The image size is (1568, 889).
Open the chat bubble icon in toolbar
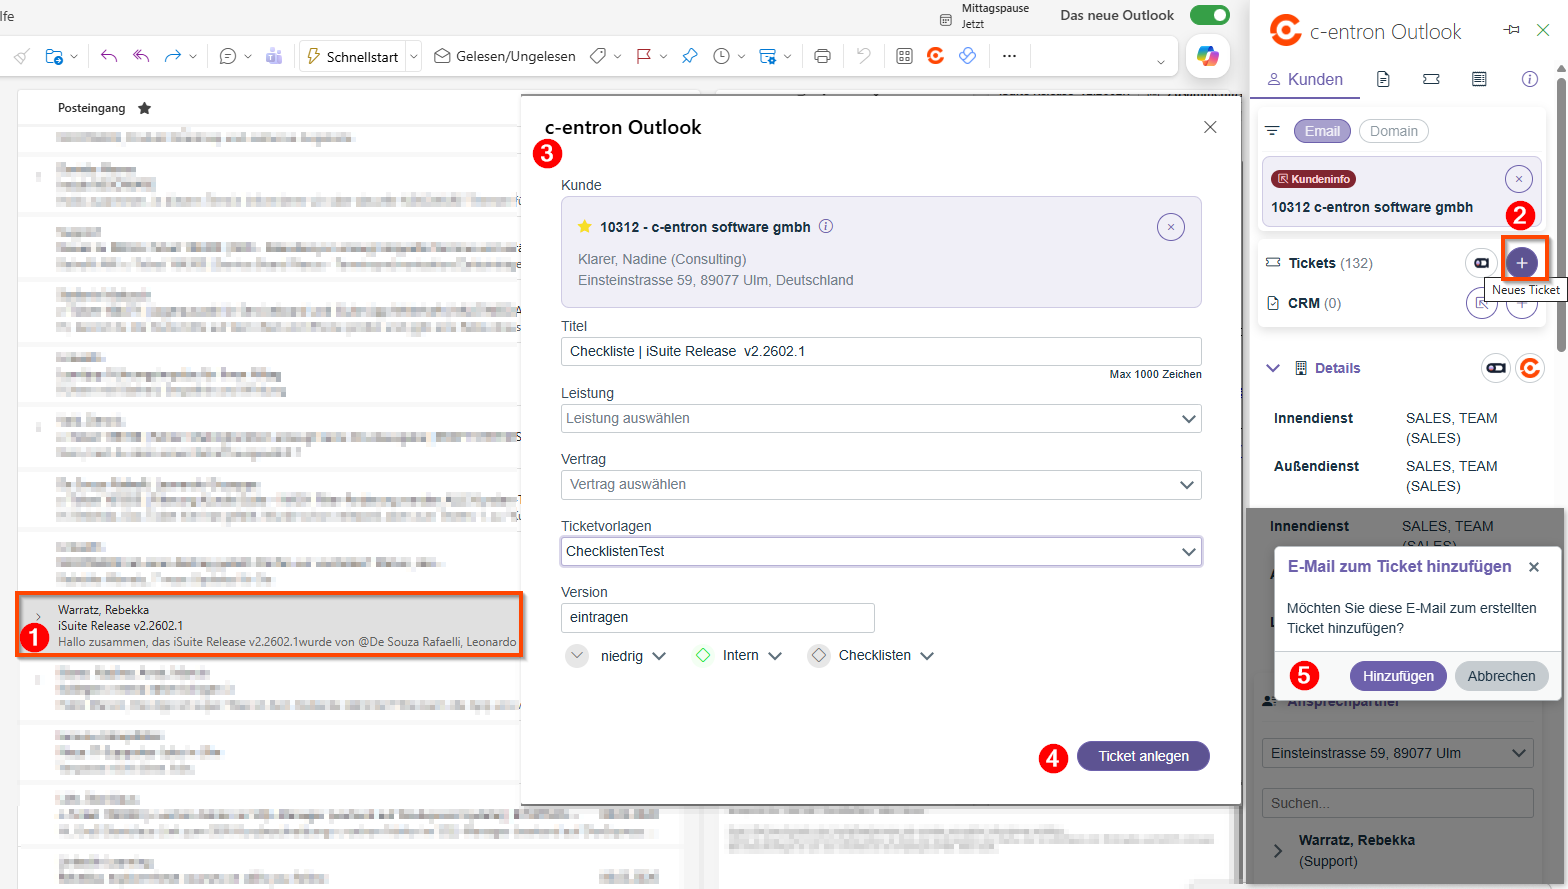(x=228, y=57)
